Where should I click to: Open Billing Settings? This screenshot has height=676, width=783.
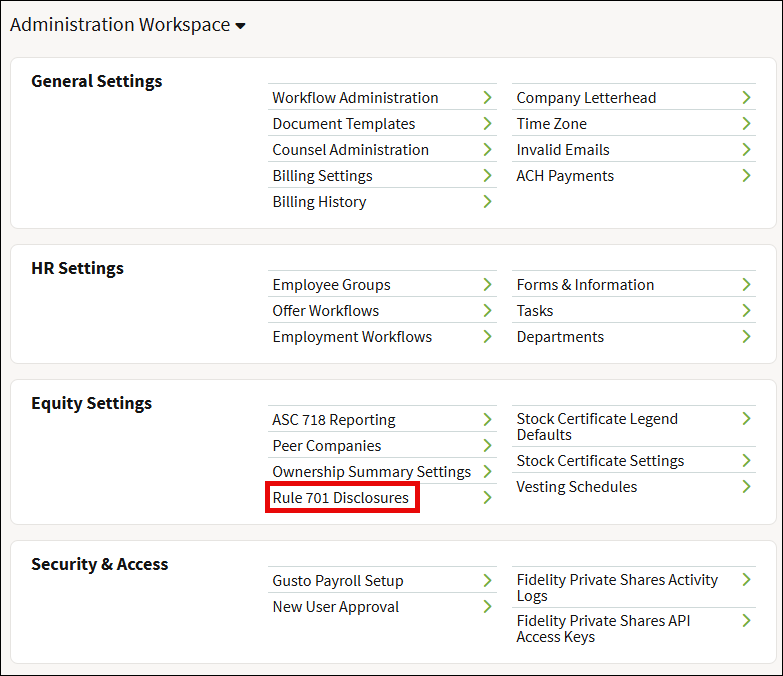tap(322, 176)
